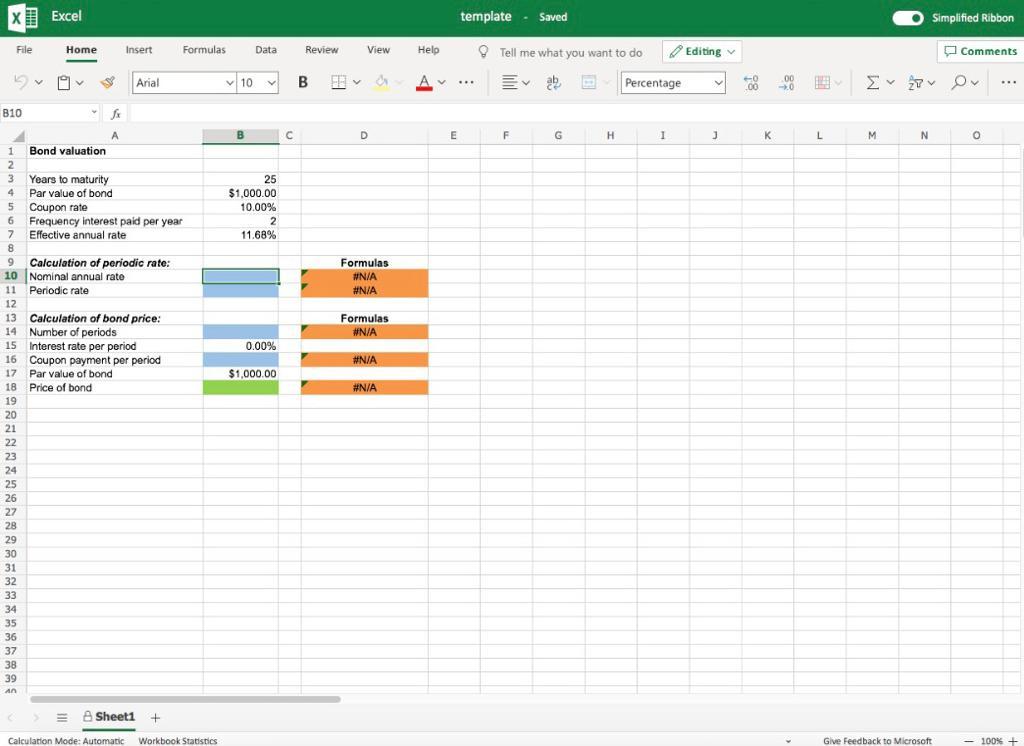The width and height of the screenshot is (1024, 746).
Task: Select the Sheet1 tab
Action: 108,717
